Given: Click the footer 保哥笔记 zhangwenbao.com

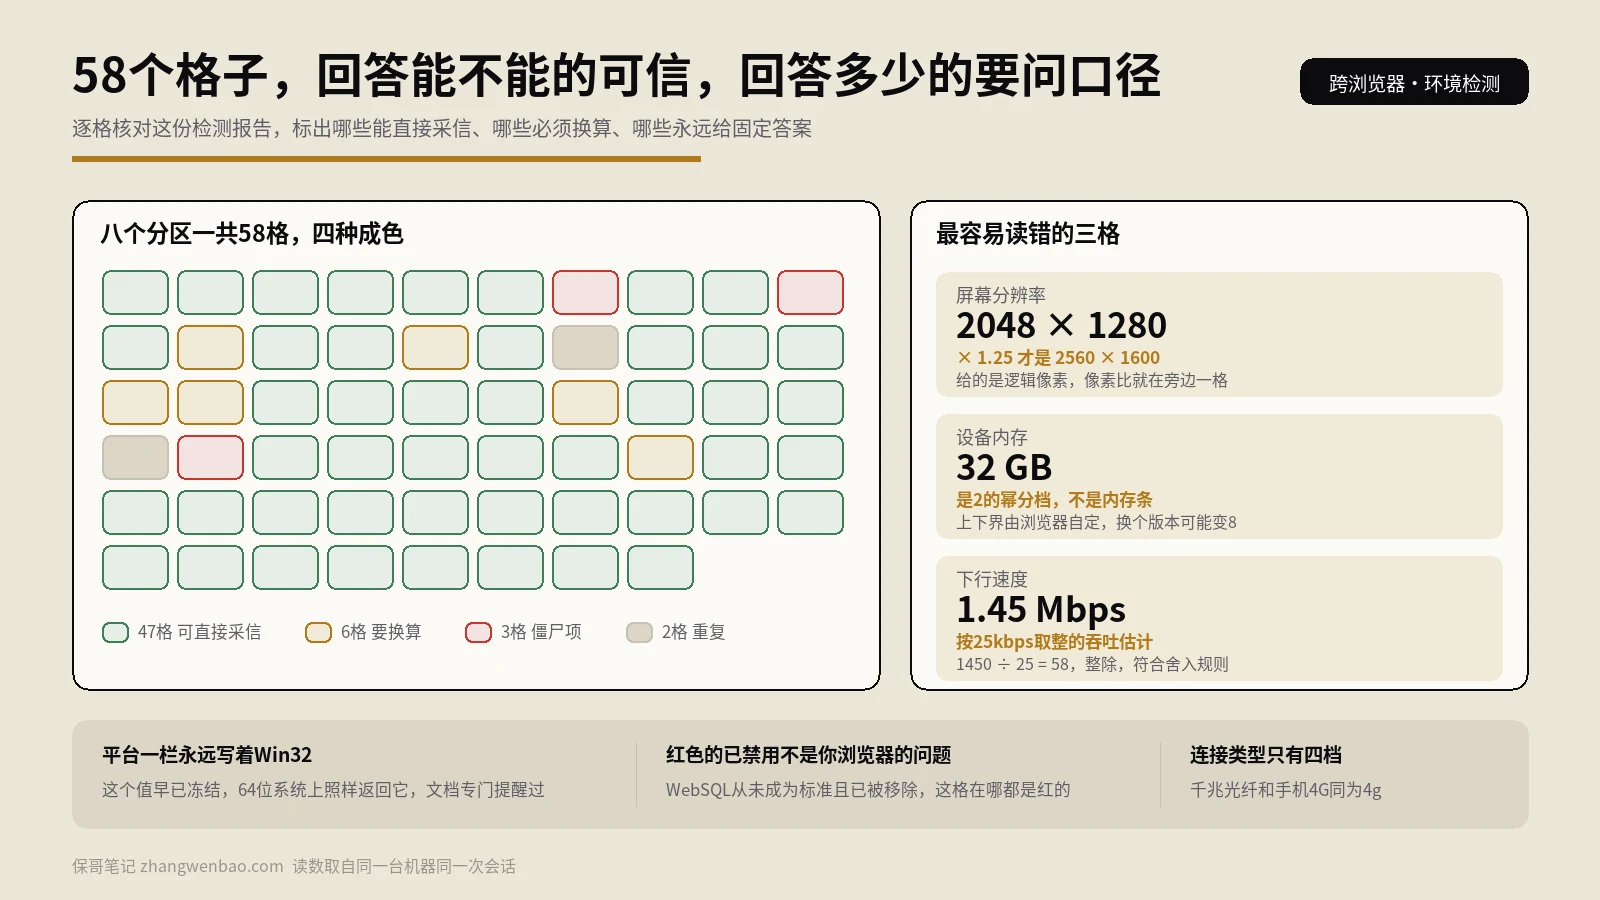Looking at the screenshot, I should click(178, 866).
